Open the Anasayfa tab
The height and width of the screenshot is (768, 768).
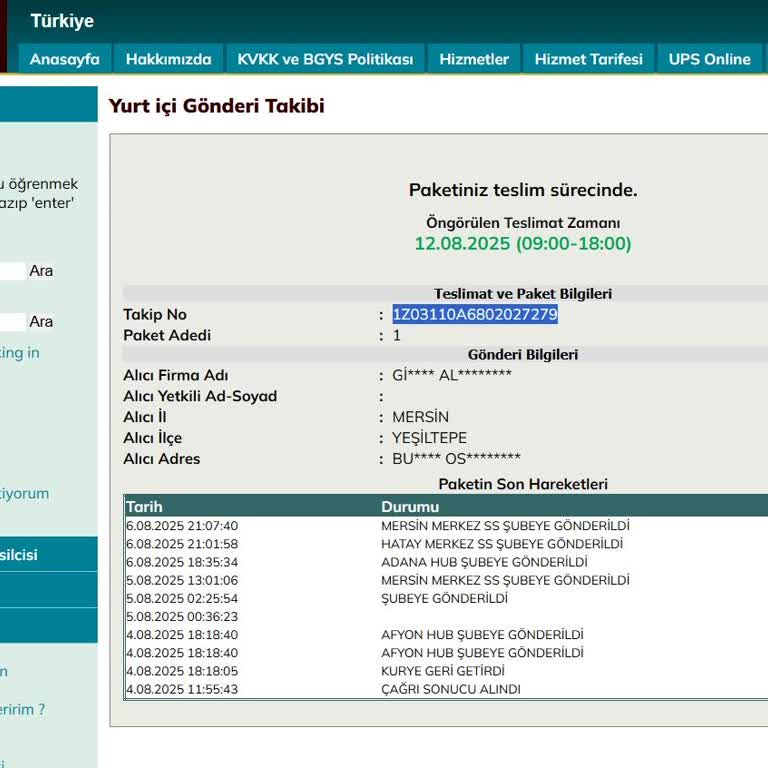64,59
